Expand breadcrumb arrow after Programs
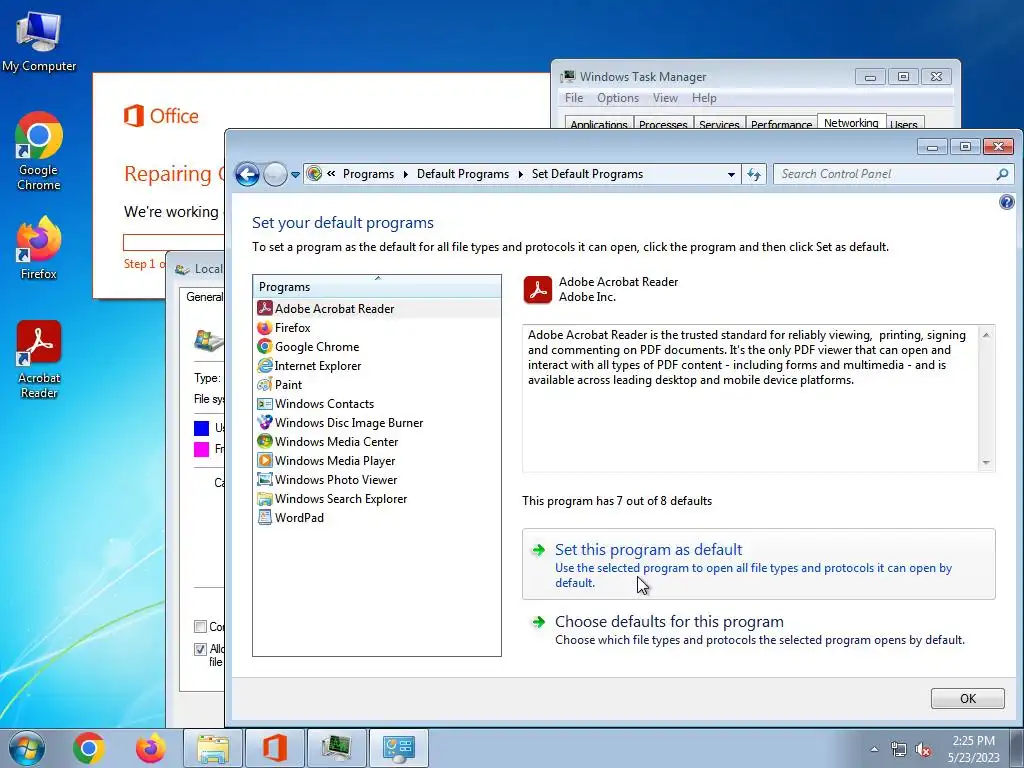This screenshot has height=768, width=1024. pos(406,174)
